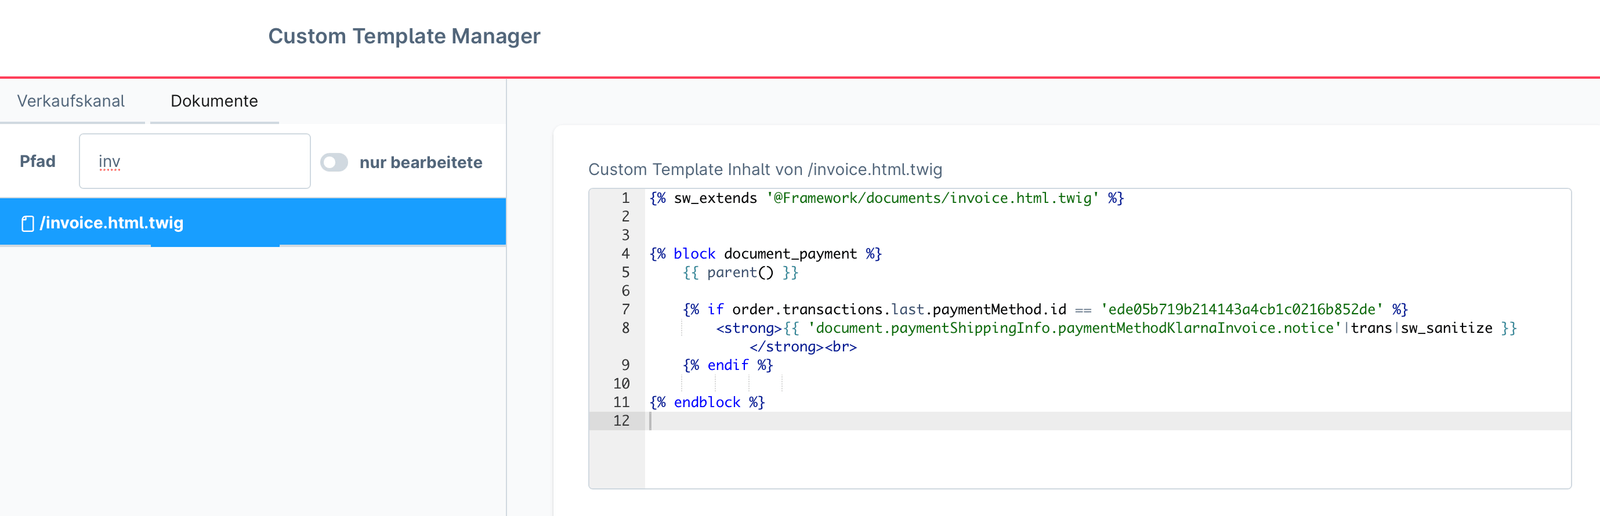1600x516 pixels.
Task: Select the Dokumente tab
Action: [x=214, y=101]
